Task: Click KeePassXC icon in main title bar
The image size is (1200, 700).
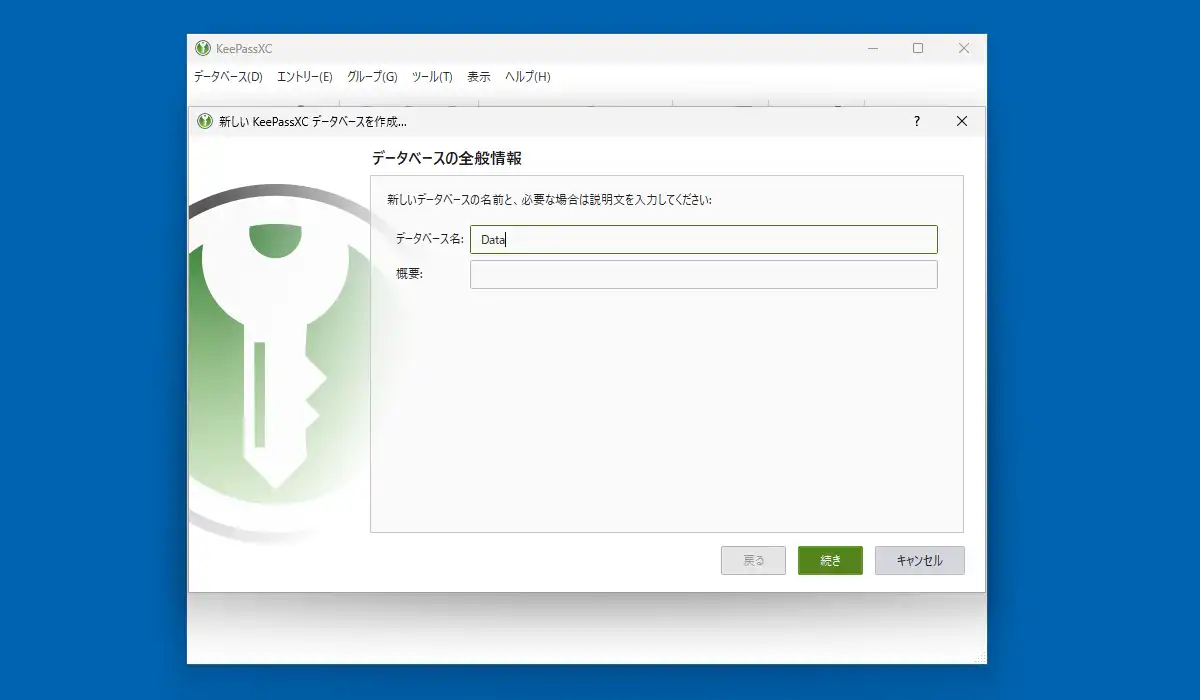Action: 203,48
